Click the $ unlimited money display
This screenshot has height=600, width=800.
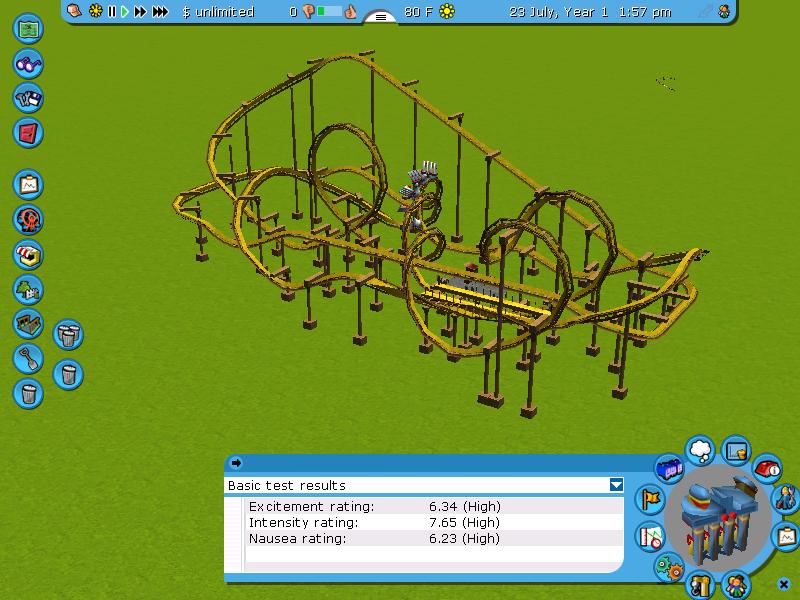218,12
